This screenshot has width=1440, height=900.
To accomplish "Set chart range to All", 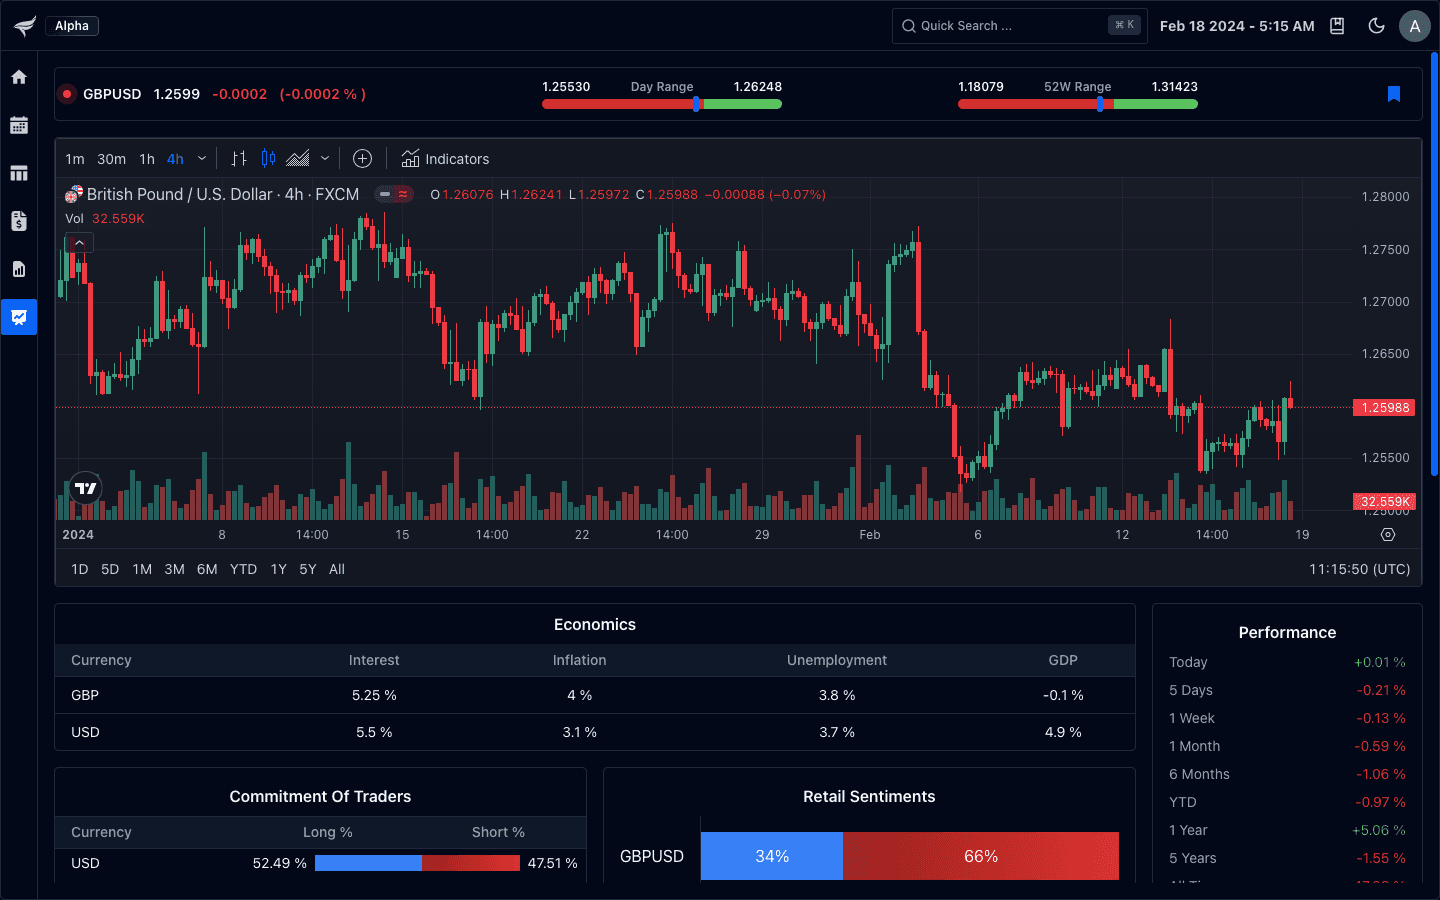I will [x=337, y=569].
